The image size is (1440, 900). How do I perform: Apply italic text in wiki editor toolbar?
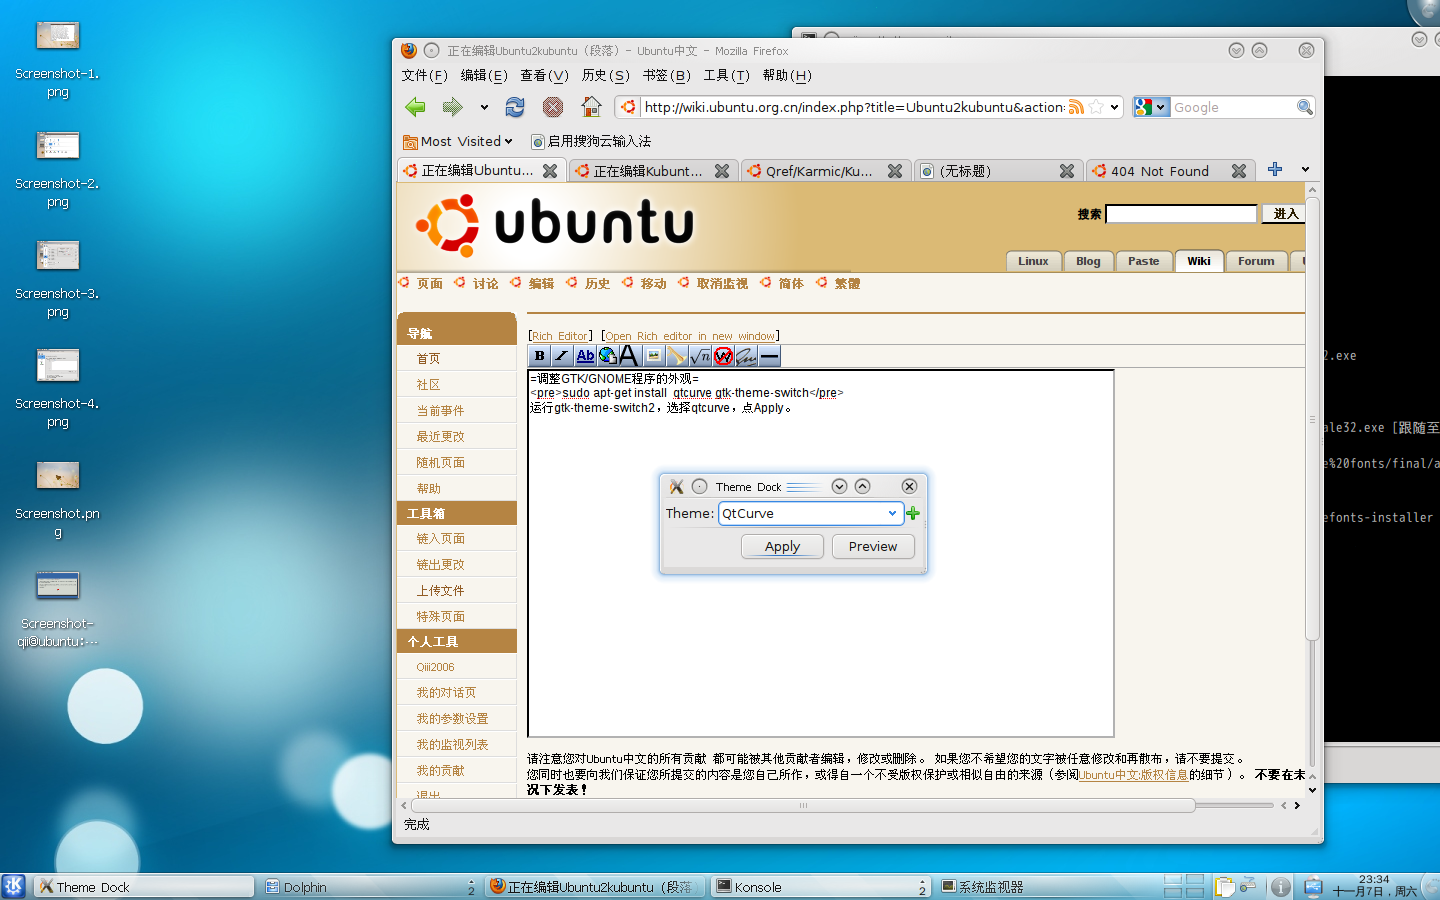tap(562, 356)
